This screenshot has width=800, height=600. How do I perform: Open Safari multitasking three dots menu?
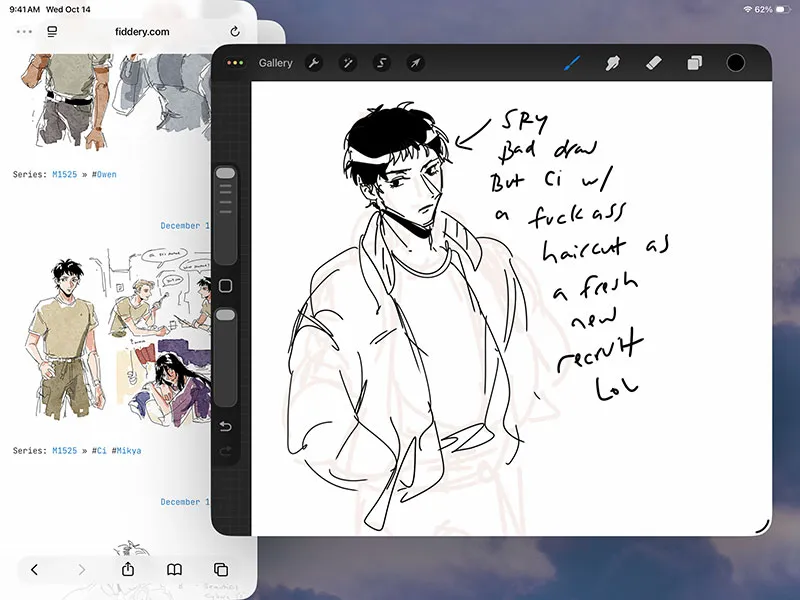[24, 32]
